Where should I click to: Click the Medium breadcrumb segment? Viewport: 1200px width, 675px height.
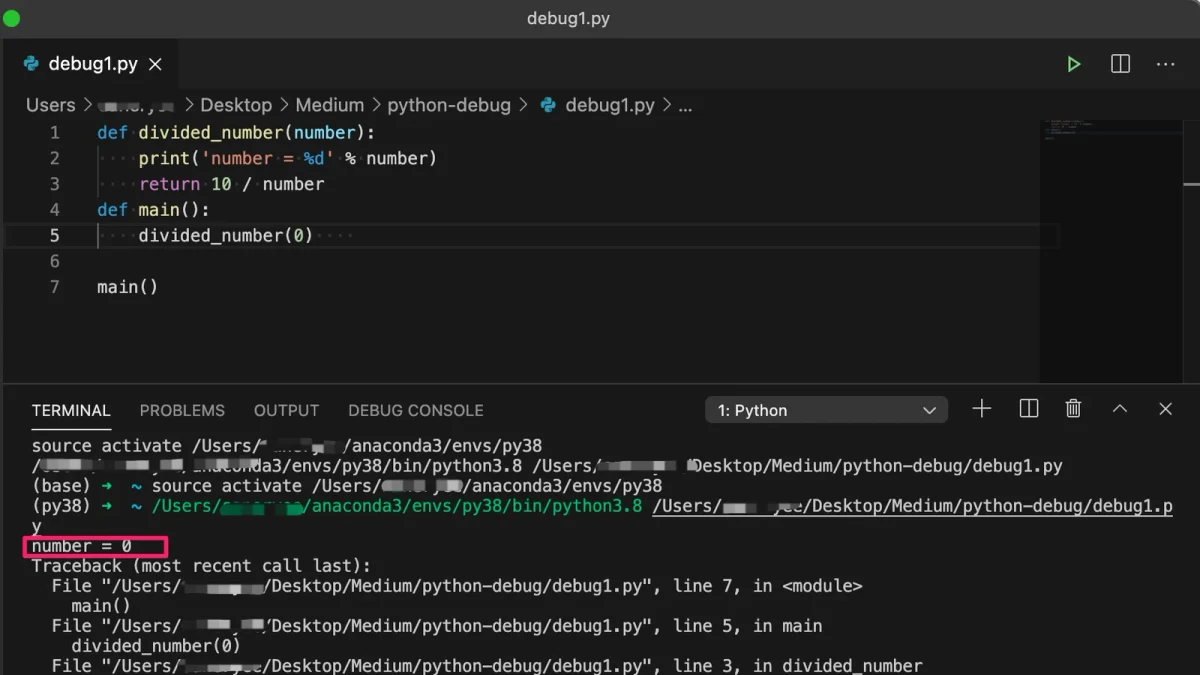[330, 105]
